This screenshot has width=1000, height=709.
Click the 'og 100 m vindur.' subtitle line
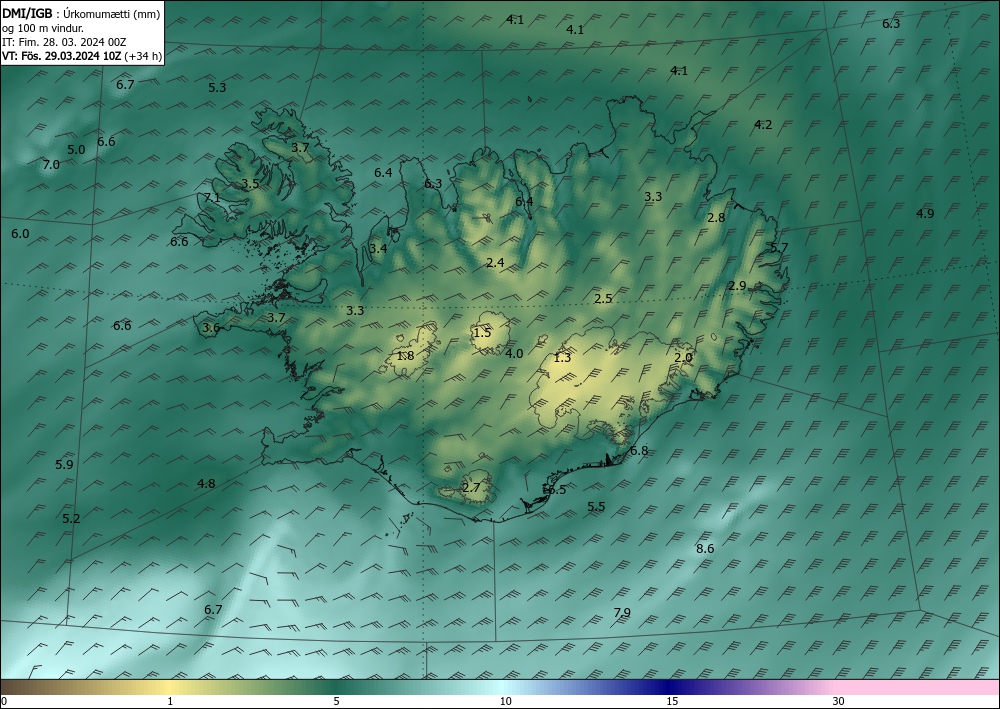tap(43, 27)
